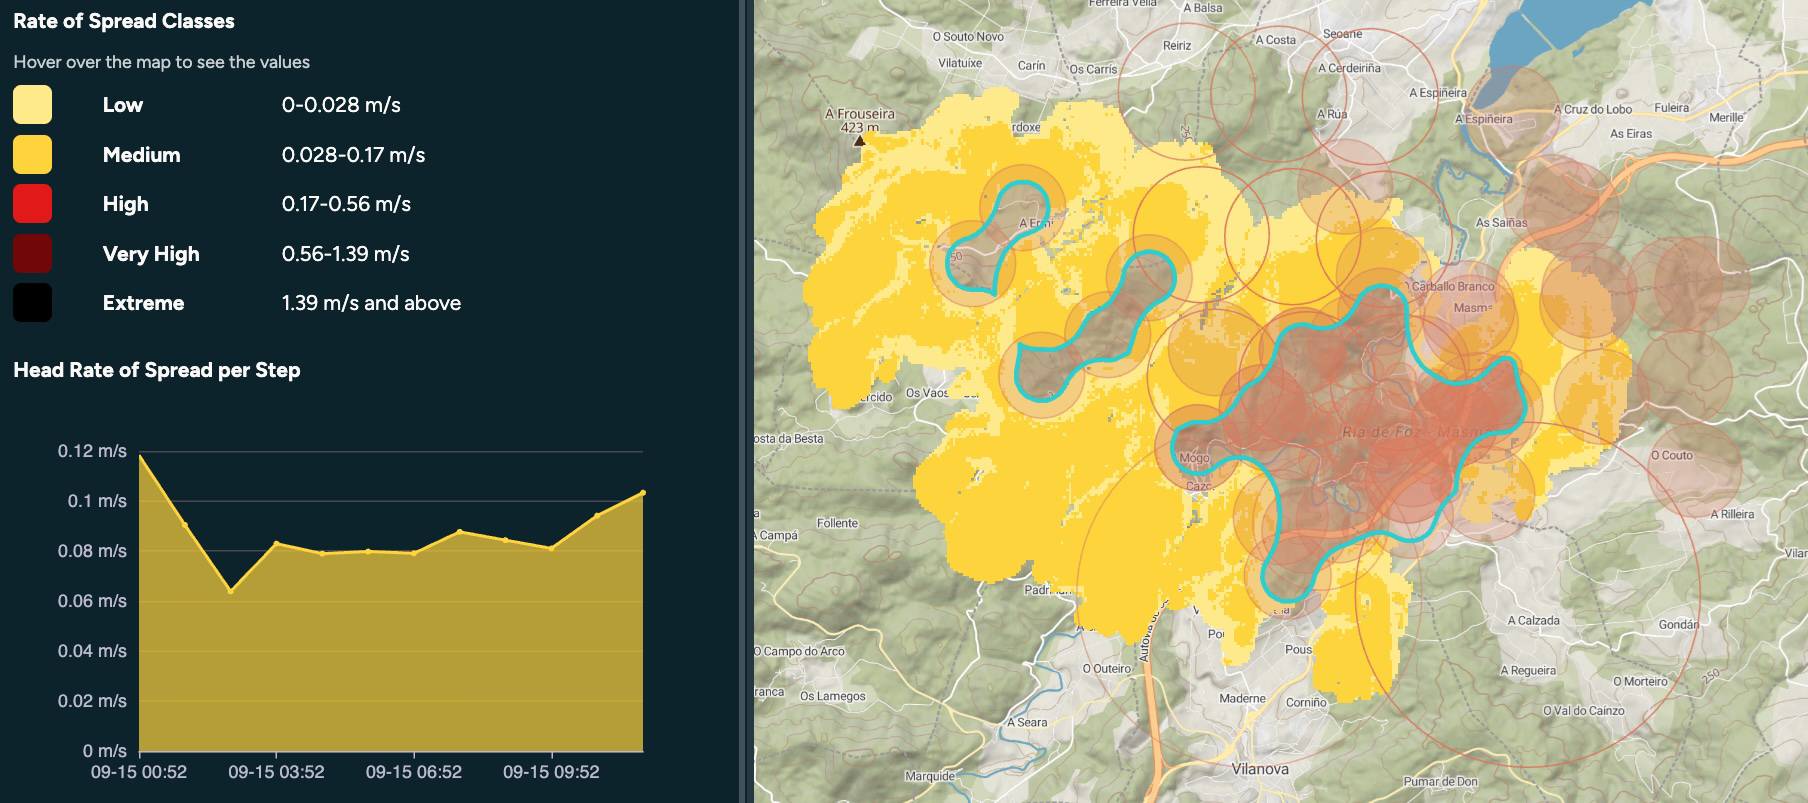
Task: Click the vertical panel divider bar
Action: 744,401
